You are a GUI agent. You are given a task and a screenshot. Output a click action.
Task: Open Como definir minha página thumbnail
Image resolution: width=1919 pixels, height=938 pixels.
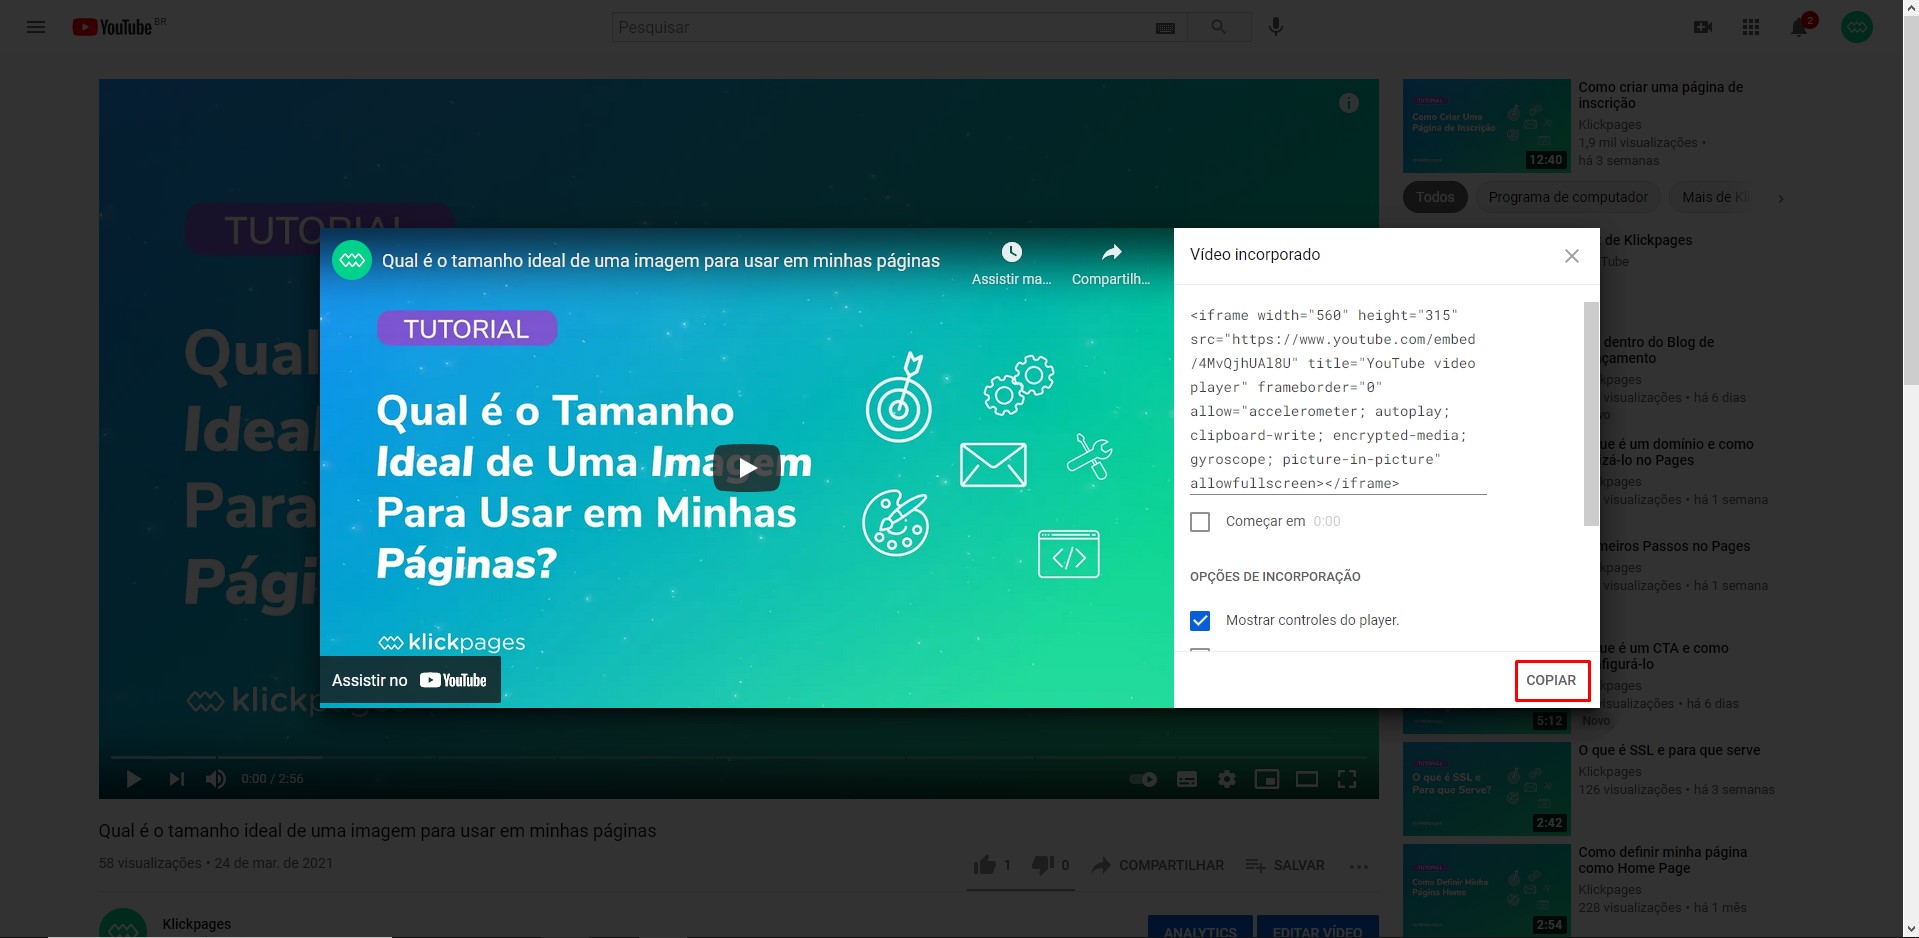[x=1486, y=891]
